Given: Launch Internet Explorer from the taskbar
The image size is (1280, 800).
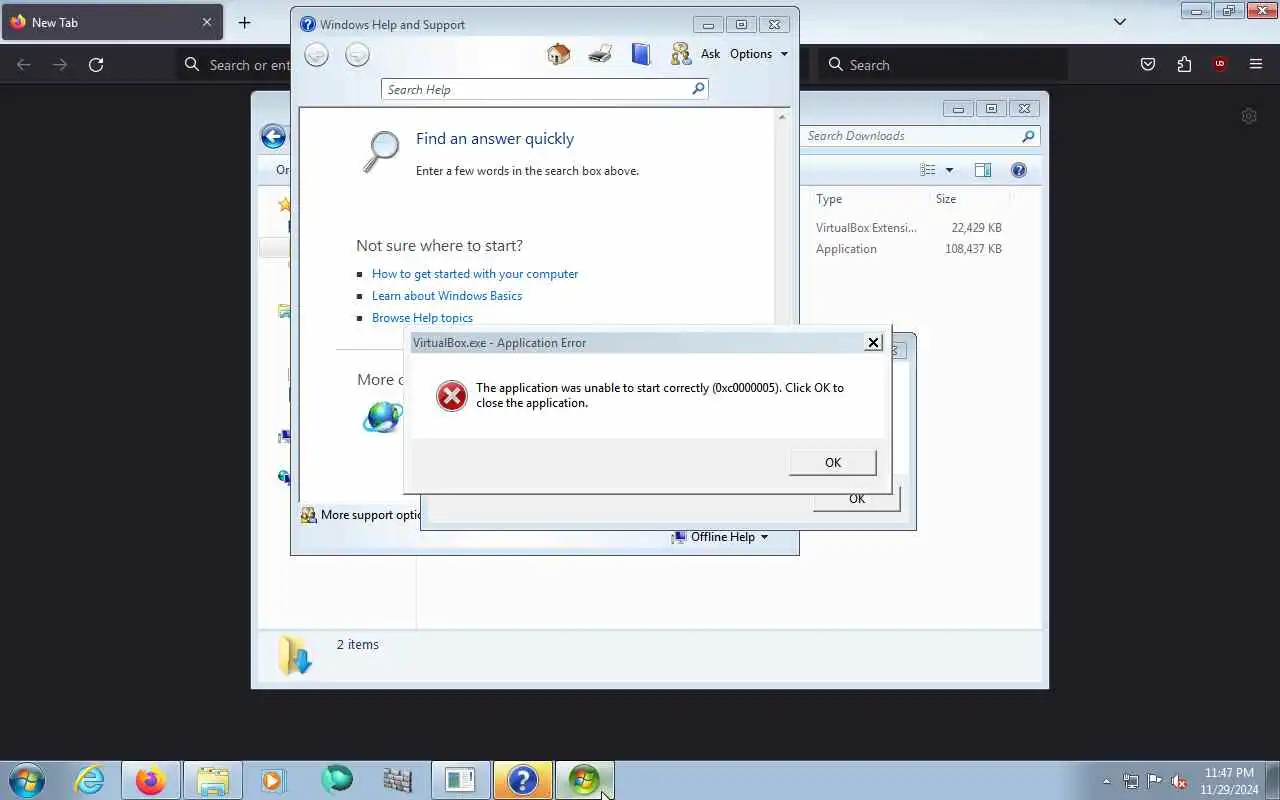Looking at the screenshot, I should point(90,780).
